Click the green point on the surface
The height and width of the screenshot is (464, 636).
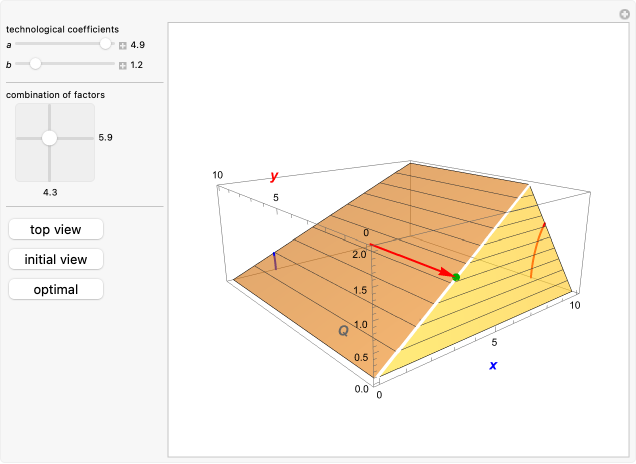(x=456, y=276)
